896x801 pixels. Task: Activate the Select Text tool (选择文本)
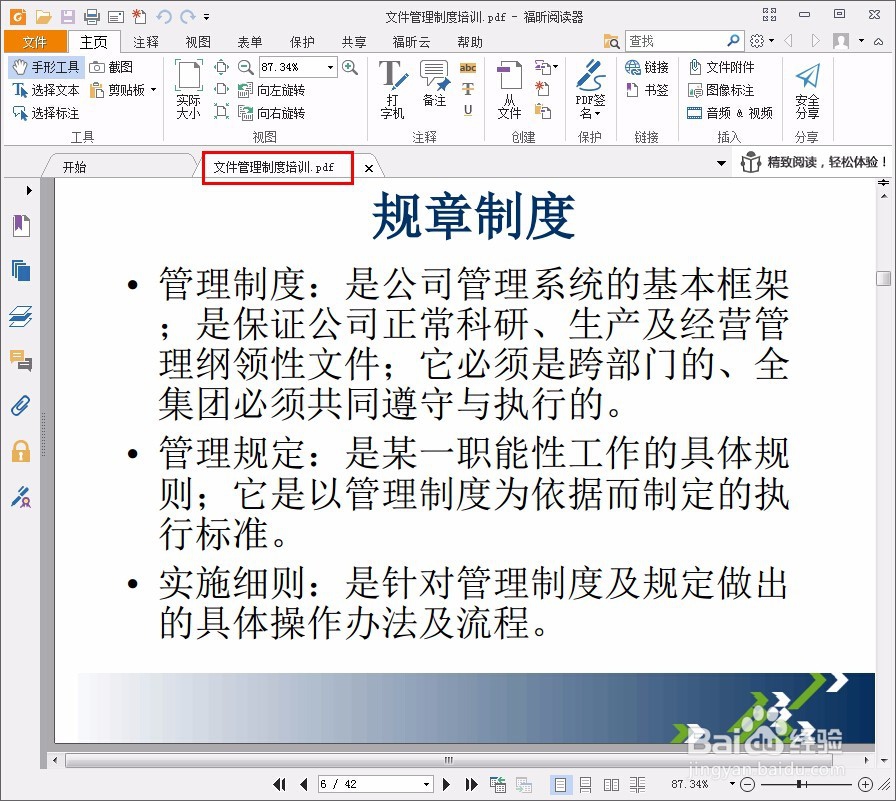pos(46,90)
